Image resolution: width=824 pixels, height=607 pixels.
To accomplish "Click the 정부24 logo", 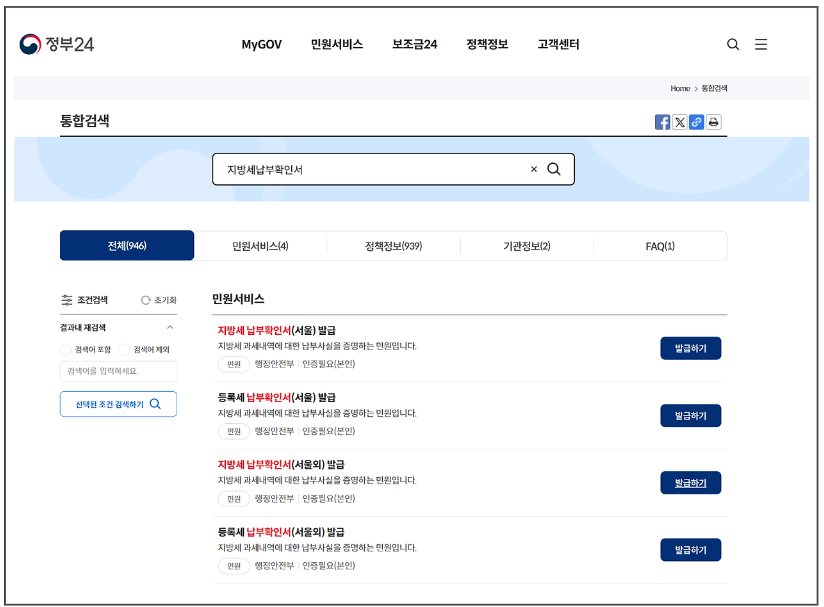I will [x=57, y=44].
